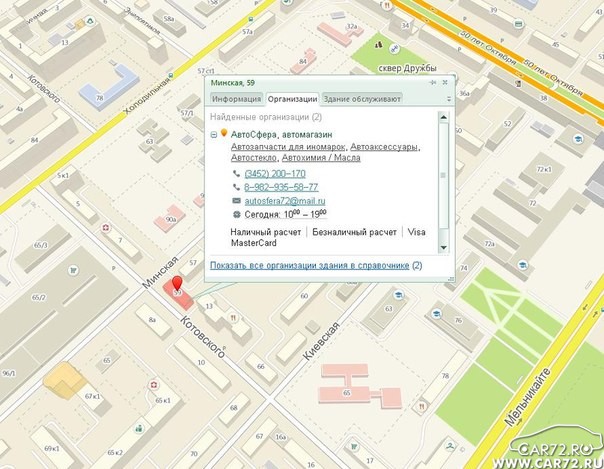Click the MasterCard payment label
604x469 pixels.
coord(253,243)
